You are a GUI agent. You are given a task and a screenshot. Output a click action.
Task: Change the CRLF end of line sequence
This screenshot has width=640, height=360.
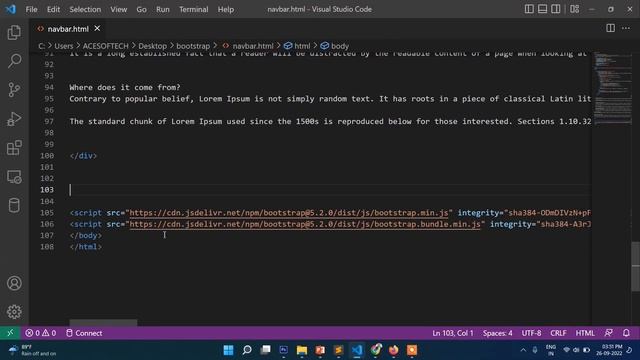coord(558,333)
